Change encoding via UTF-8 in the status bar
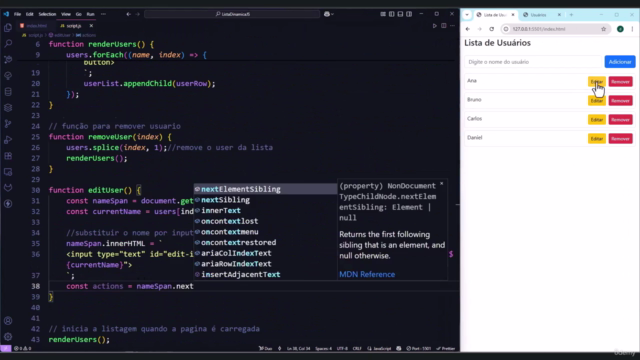Viewport: 640px width, 360px height. coord(342,349)
